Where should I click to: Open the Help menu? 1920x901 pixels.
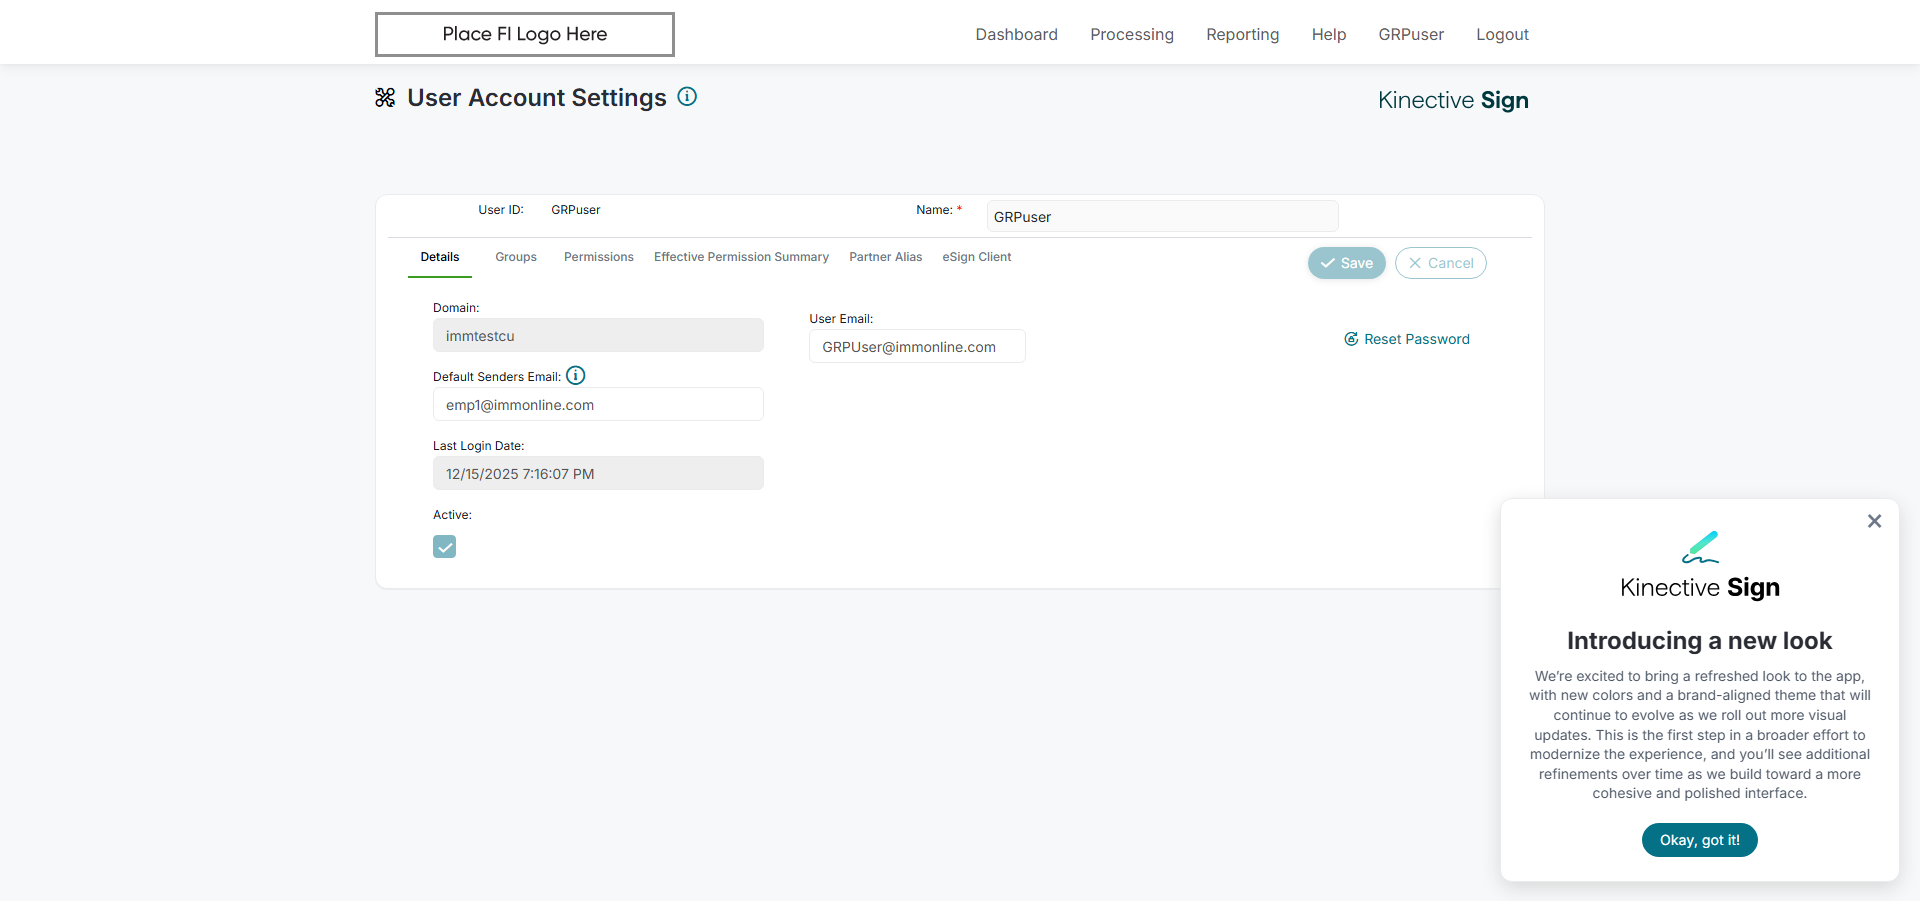pyautogui.click(x=1329, y=34)
